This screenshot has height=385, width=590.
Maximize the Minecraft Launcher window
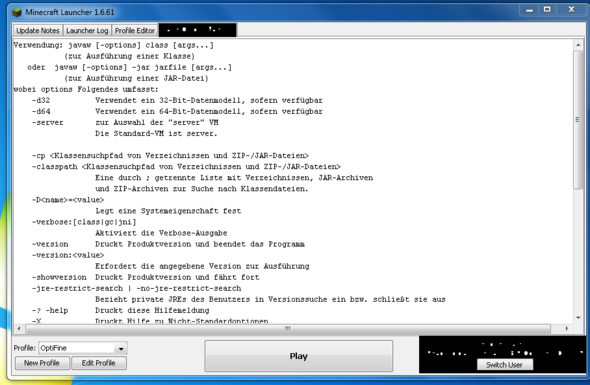(547, 10)
